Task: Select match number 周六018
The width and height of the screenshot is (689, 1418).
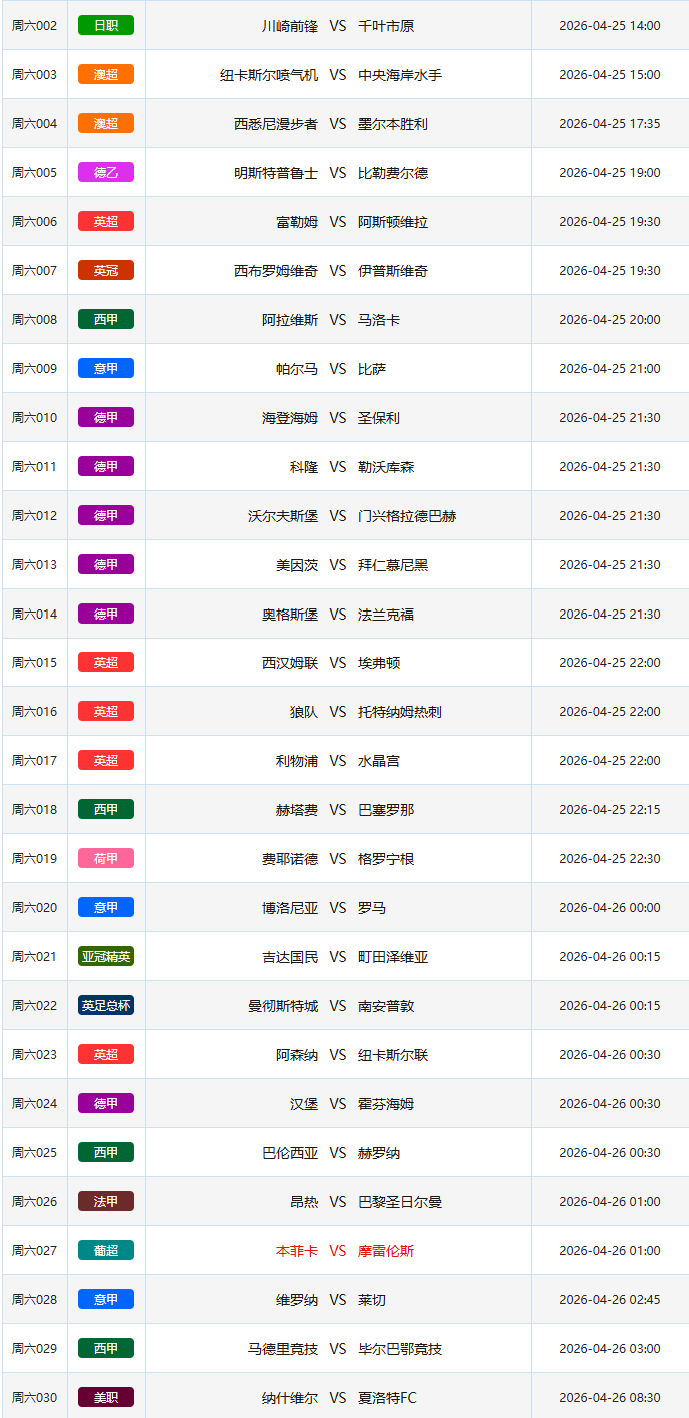Action: click(x=34, y=810)
